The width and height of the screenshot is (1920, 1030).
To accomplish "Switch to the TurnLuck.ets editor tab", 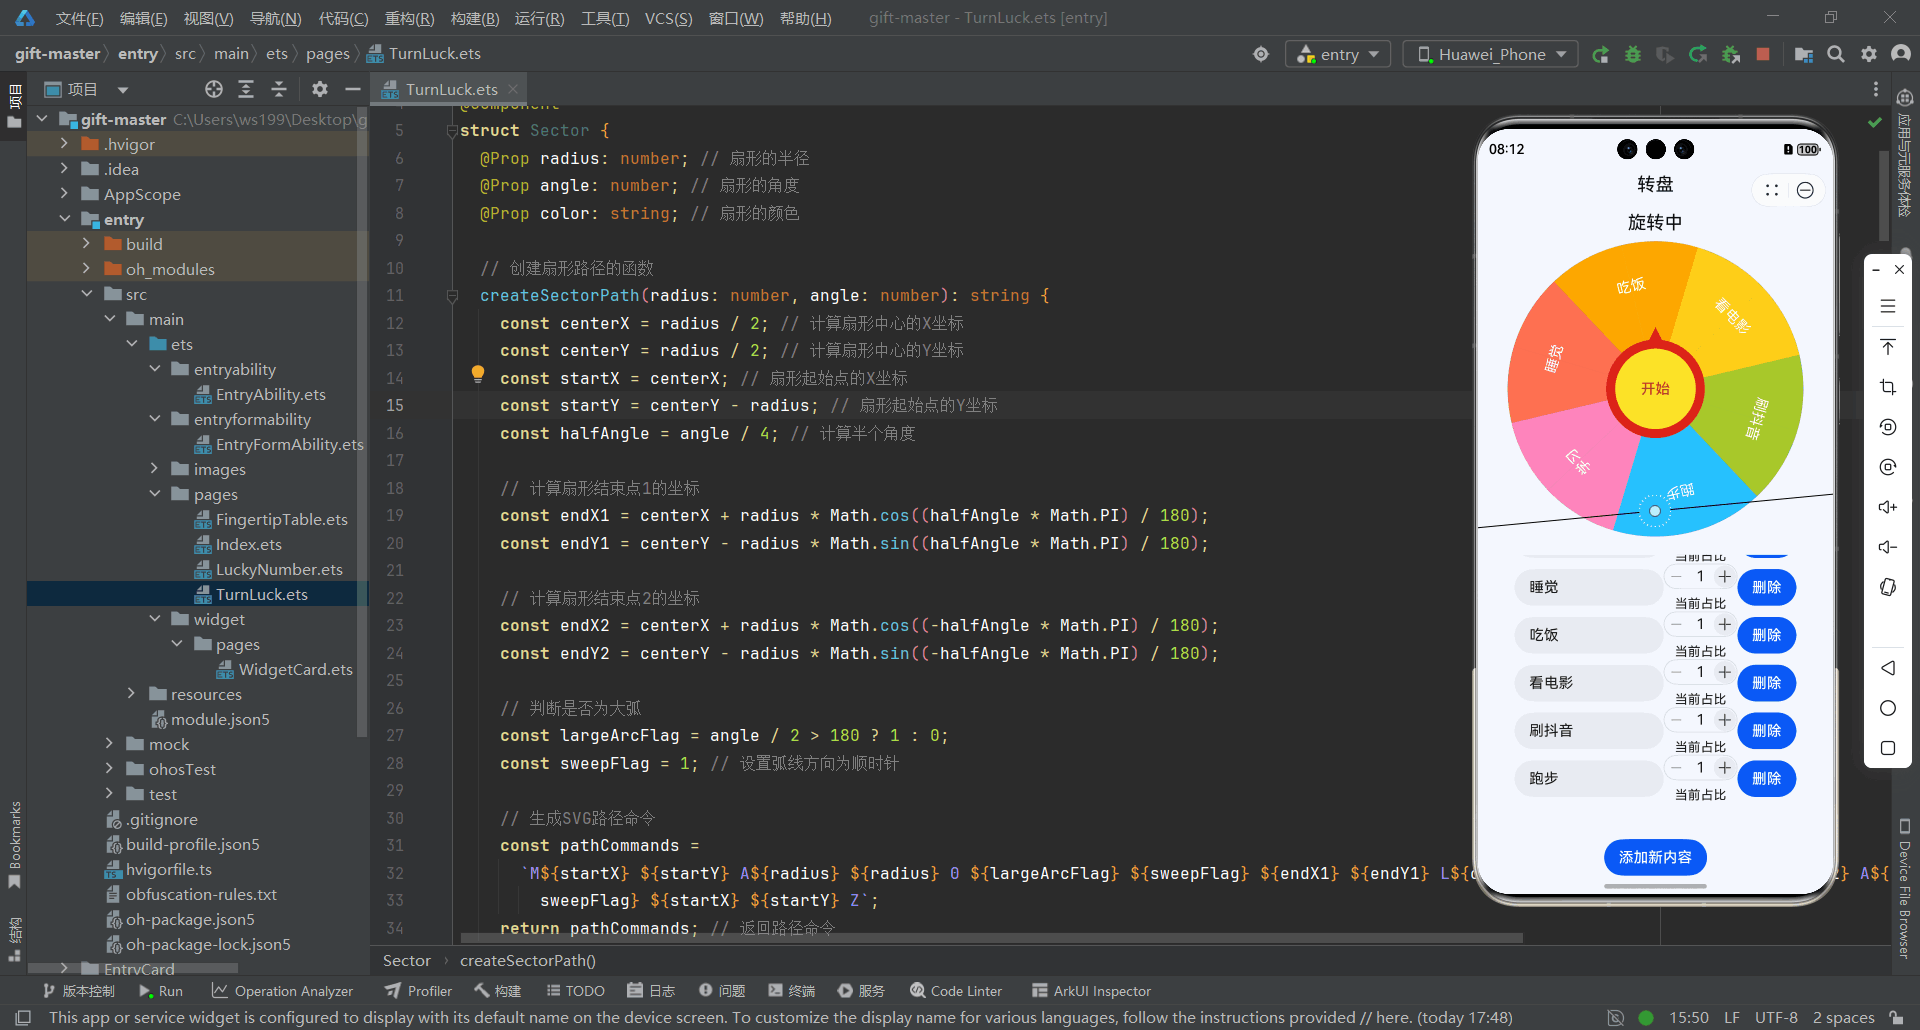I will 451,89.
